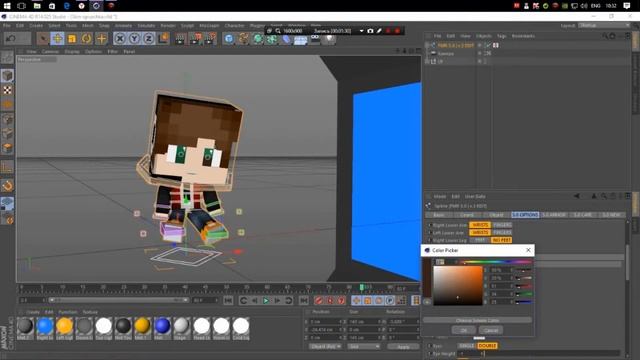Image resolution: width=640 pixels, height=360 pixels.
Task: Click the Apply button in coordinates panel
Action: [403, 347]
